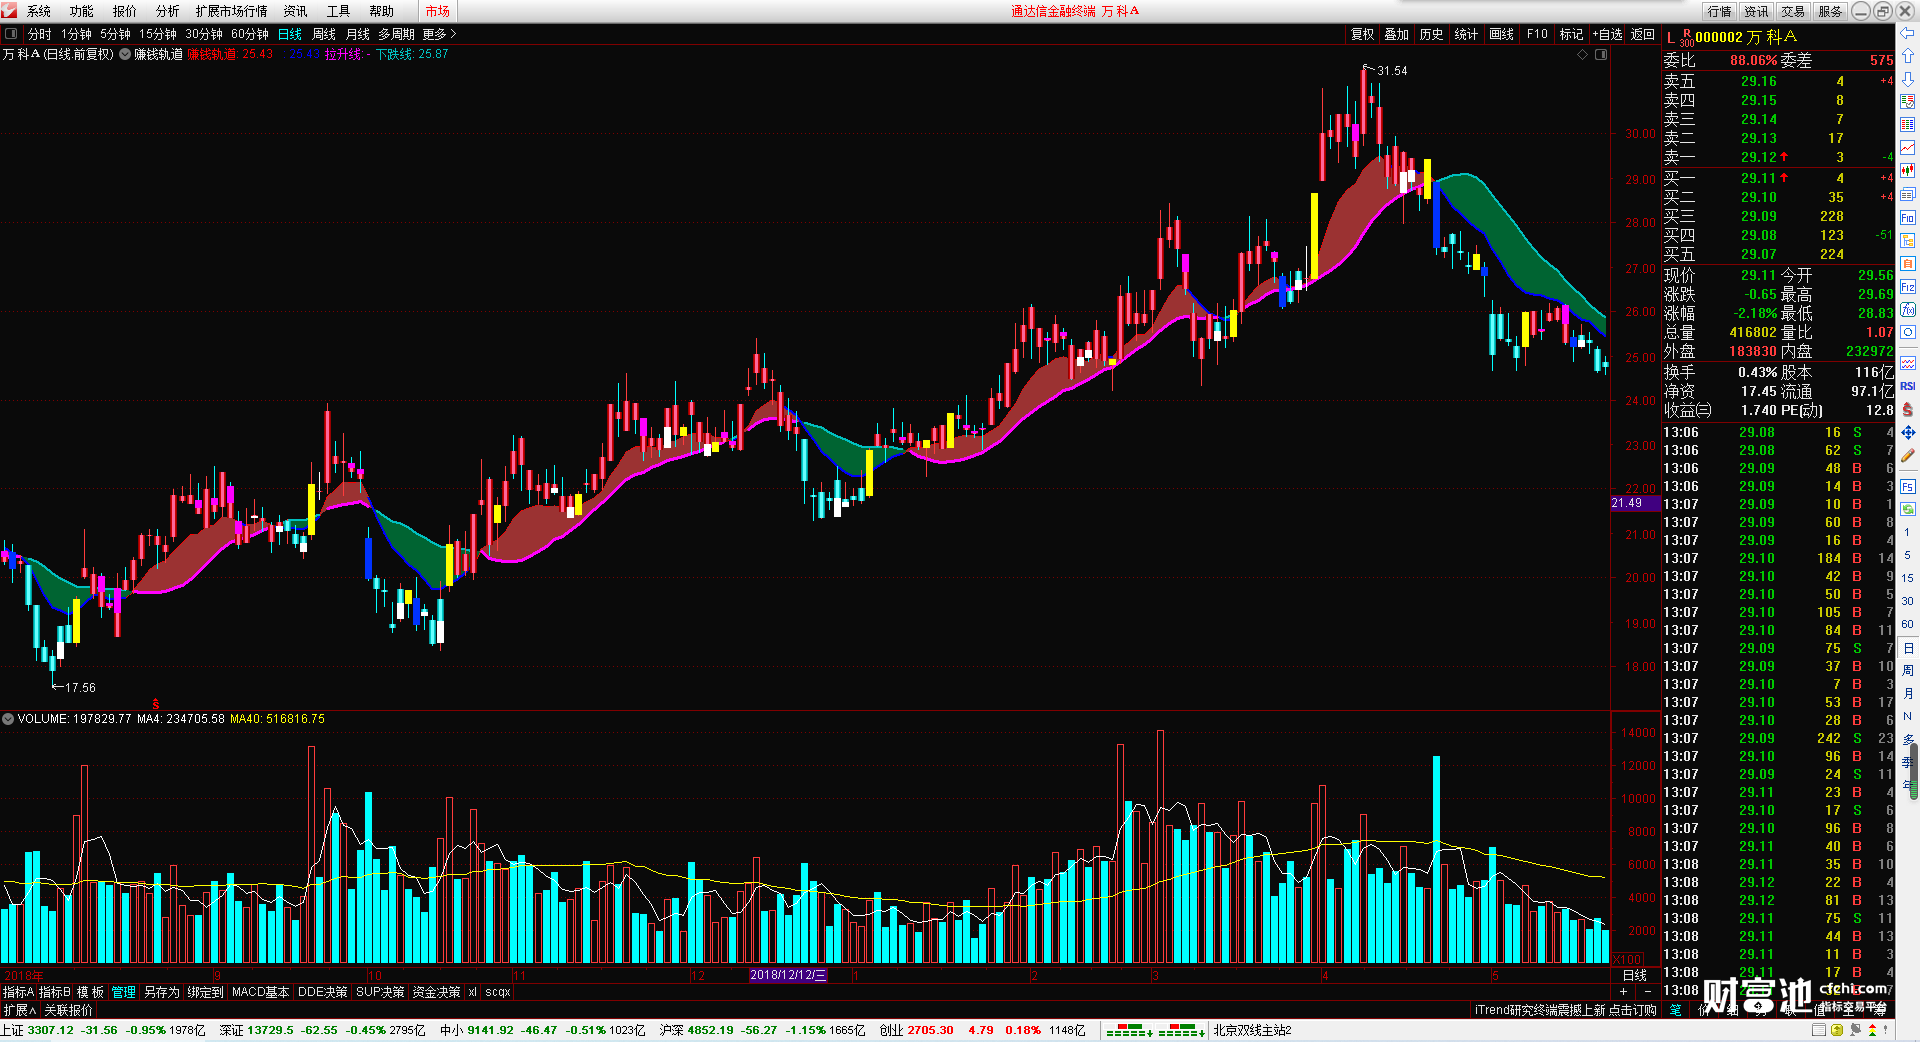
Task: Click the 复权 toolbar button
Action: pyautogui.click(x=1363, y=34)
